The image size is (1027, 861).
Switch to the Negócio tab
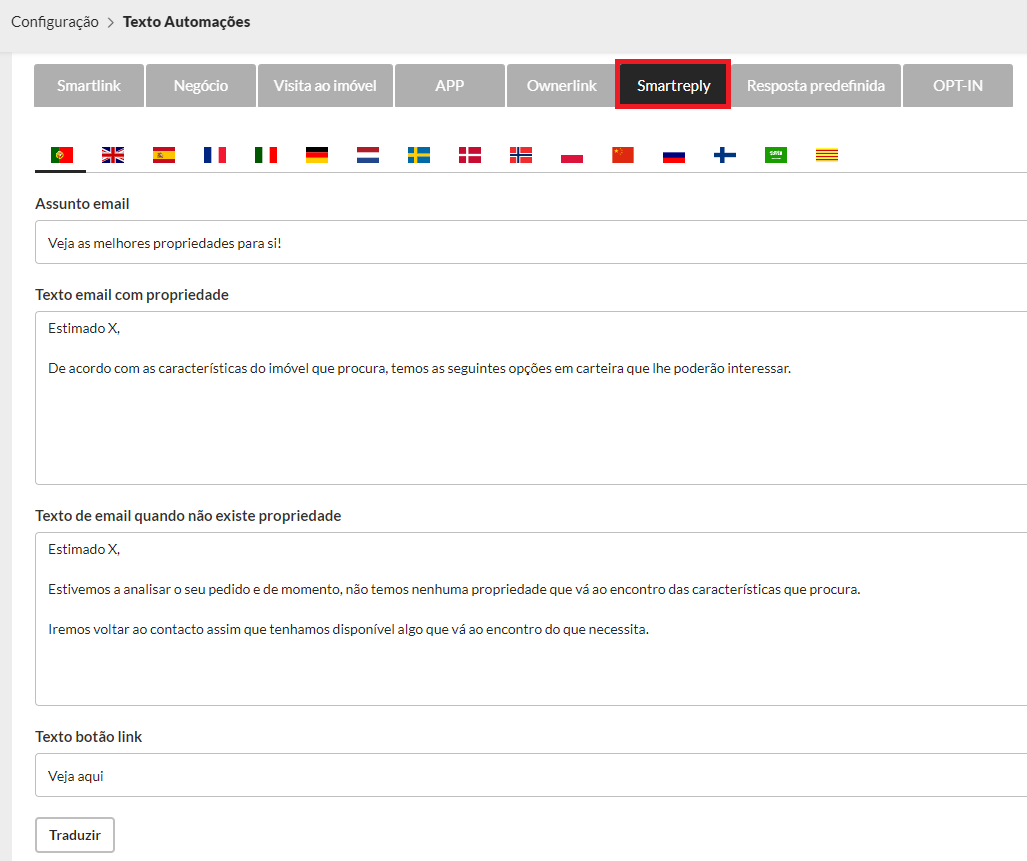point(201,86)
